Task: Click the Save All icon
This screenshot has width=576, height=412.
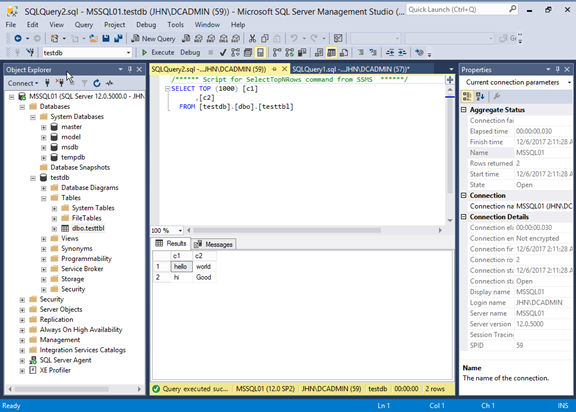Action: tap(118, 38)
